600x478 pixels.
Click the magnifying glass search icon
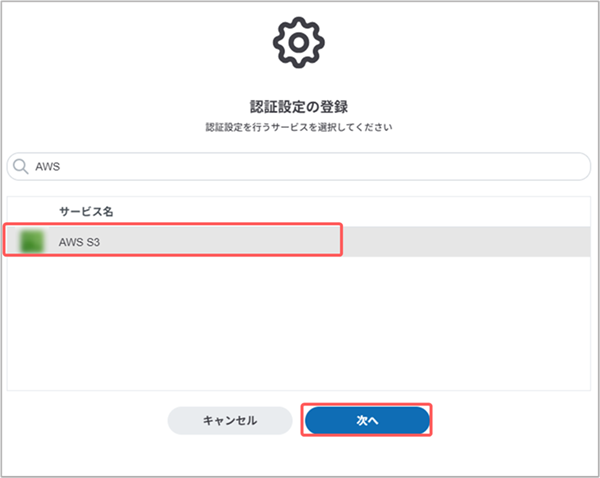point(21,167)
